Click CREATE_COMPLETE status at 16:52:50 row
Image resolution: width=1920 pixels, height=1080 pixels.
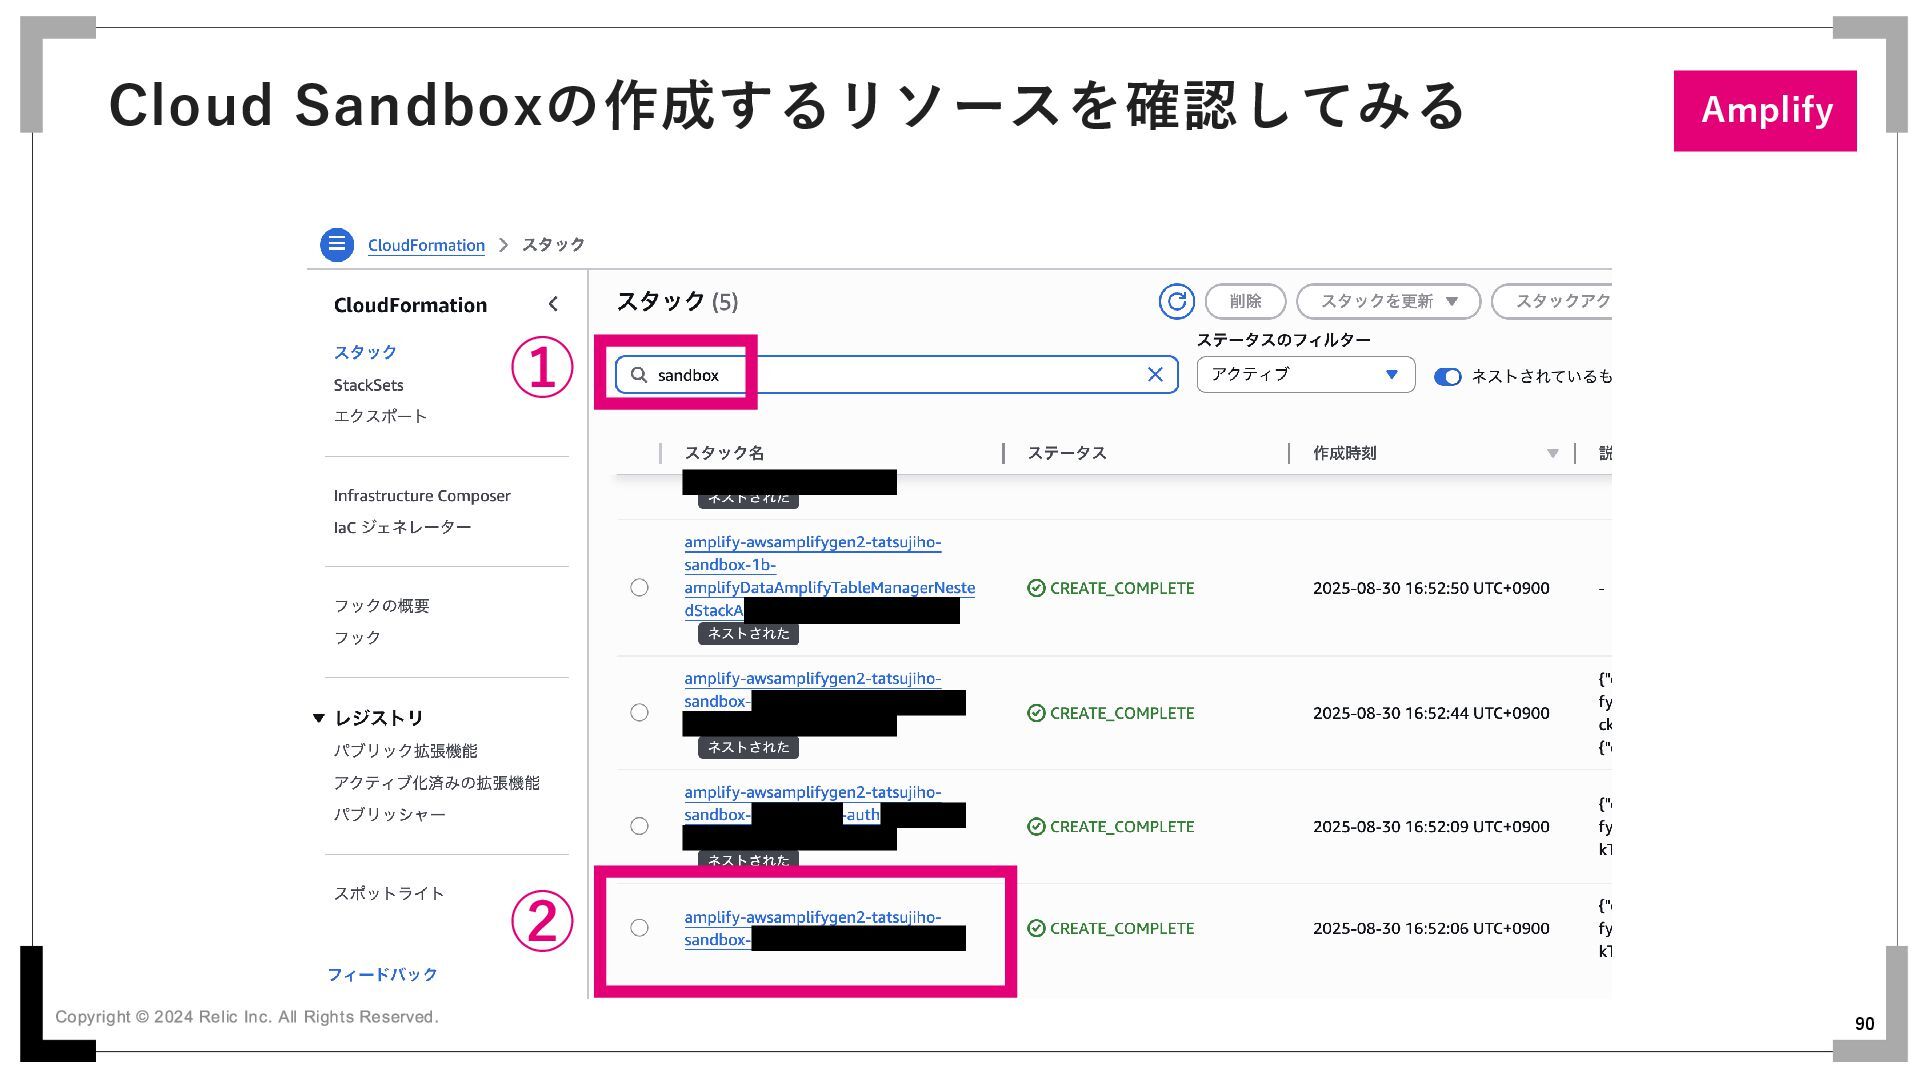1111,588
